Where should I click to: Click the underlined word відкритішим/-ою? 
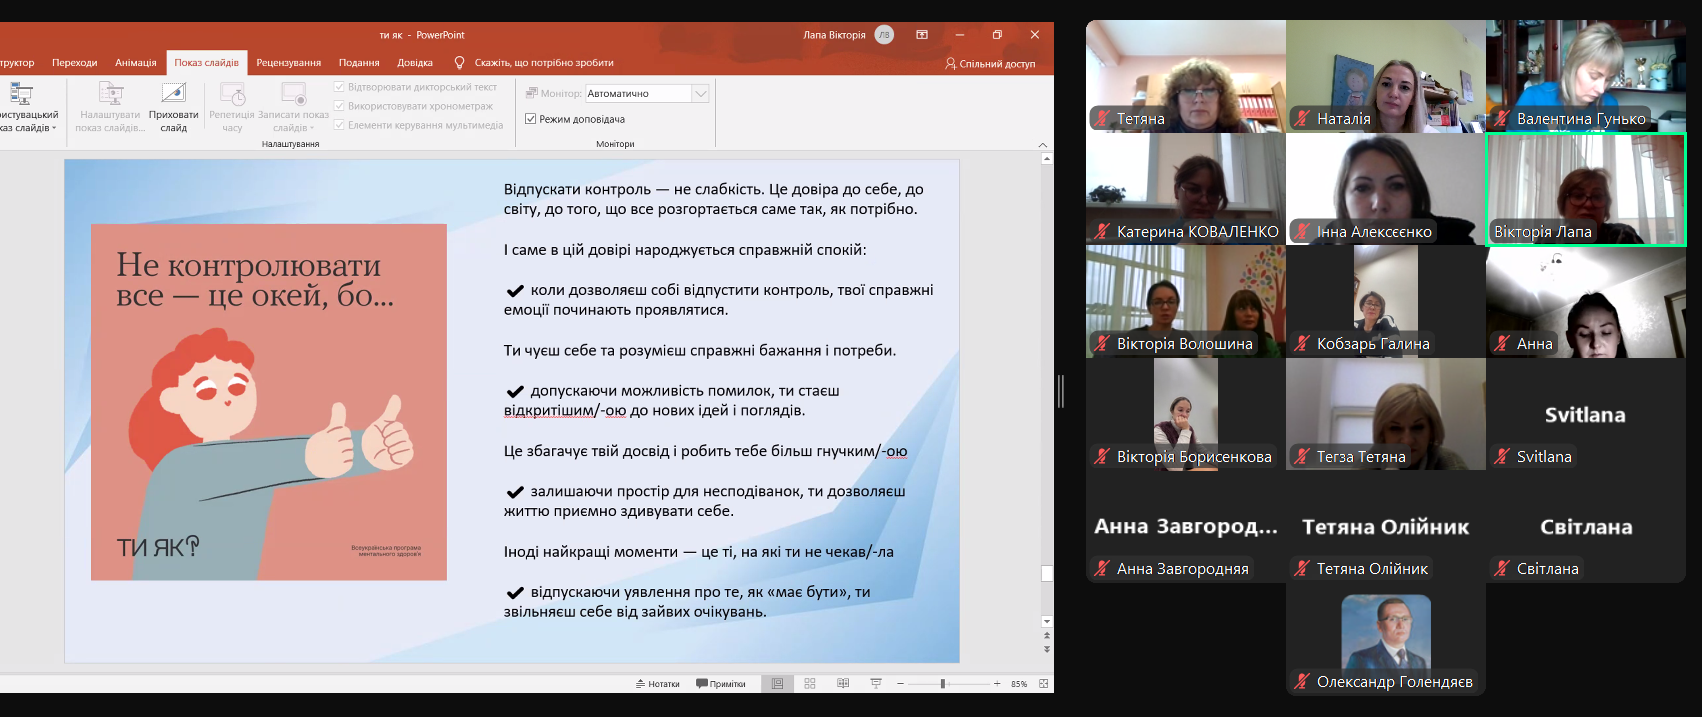pyautogui.click(x=565, y=410)
